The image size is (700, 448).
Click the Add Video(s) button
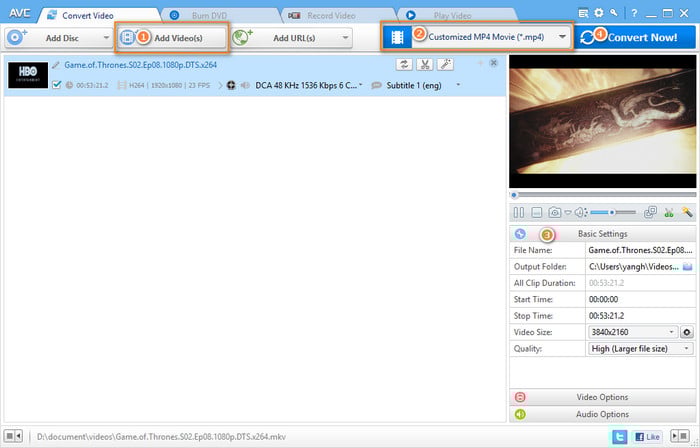click(172, 38)
